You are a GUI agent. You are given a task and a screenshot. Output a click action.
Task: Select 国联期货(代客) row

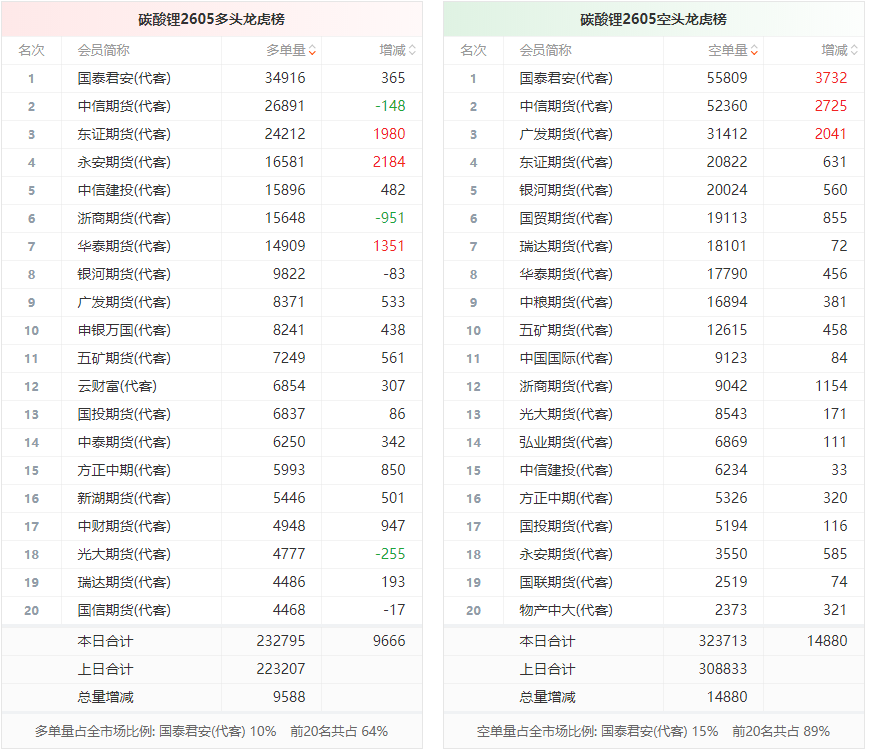click(x=653, y=582)
